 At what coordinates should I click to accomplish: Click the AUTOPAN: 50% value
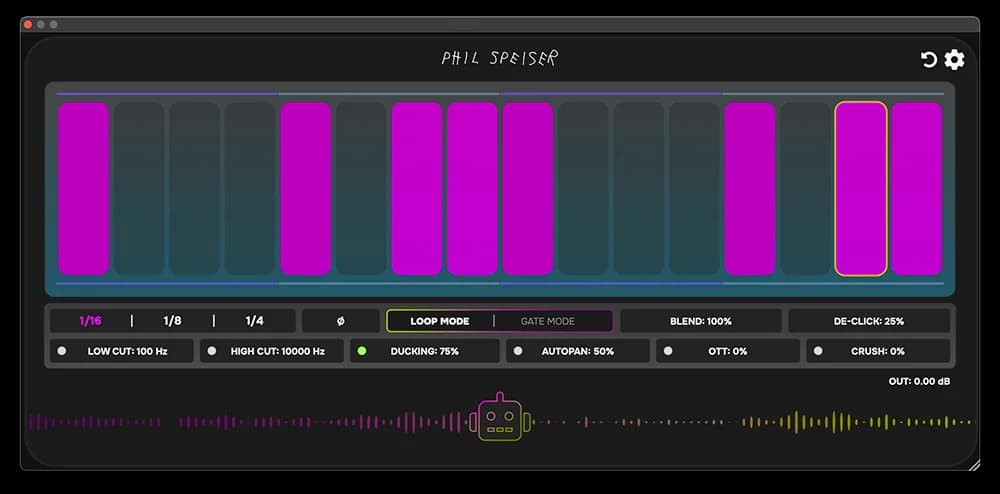[578, 351]
